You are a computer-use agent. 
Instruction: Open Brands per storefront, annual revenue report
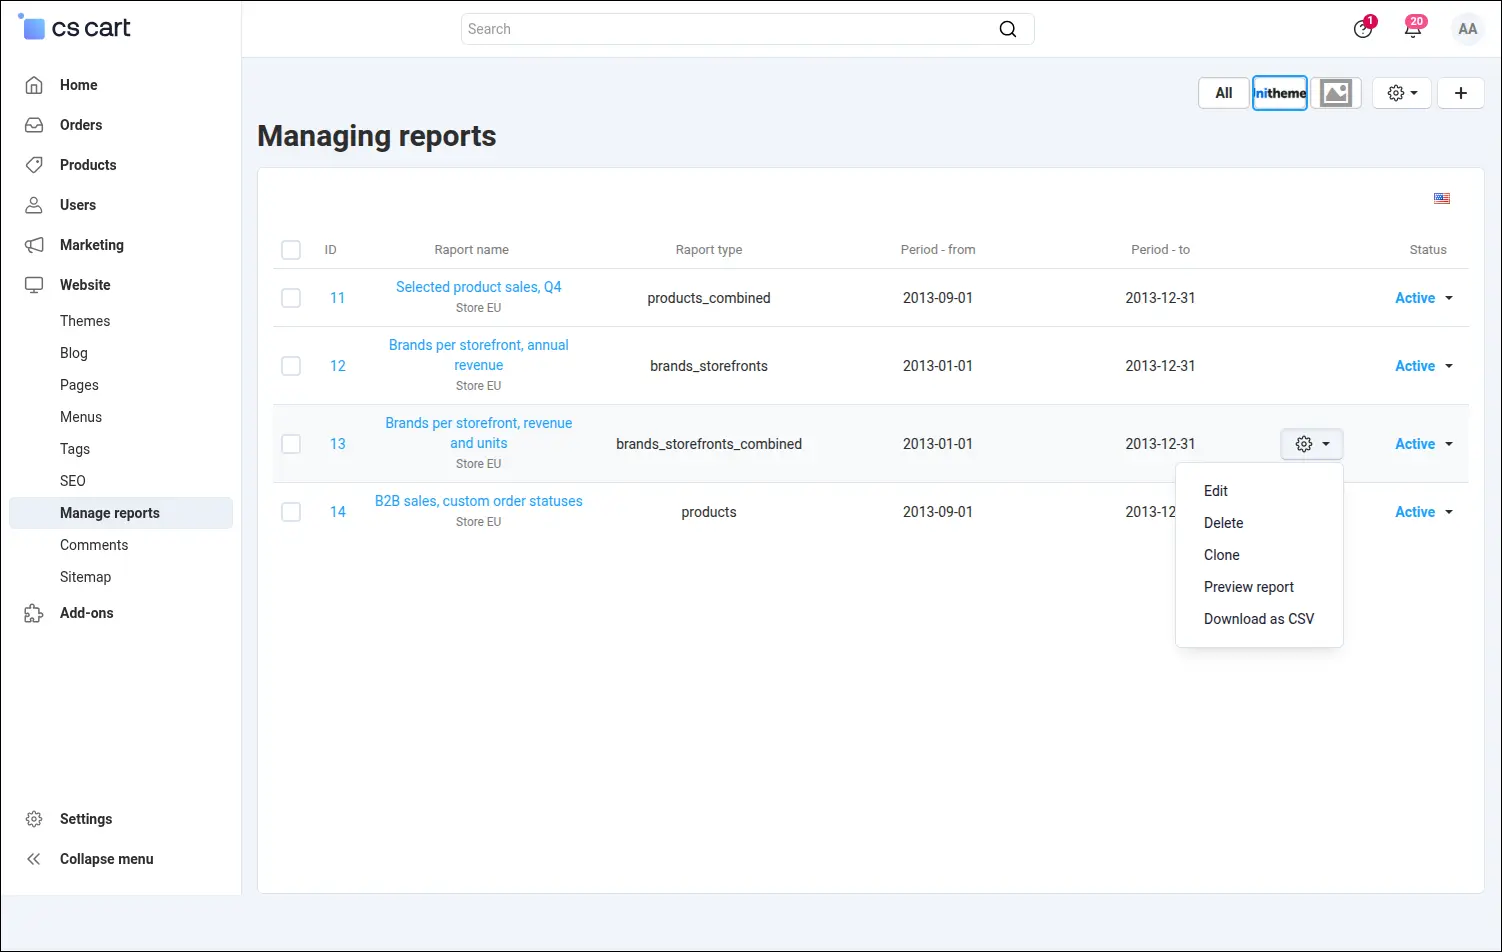click(x=478, y=355)
